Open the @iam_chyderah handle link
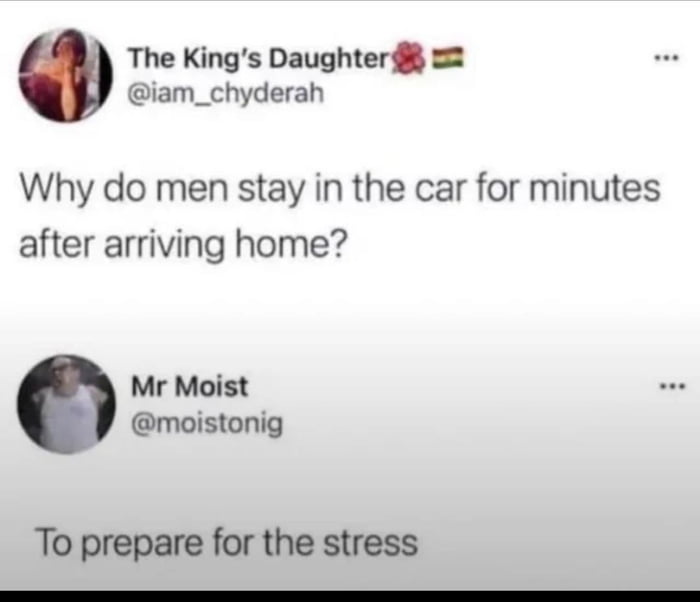700x602 pixels. click(226, 93)
